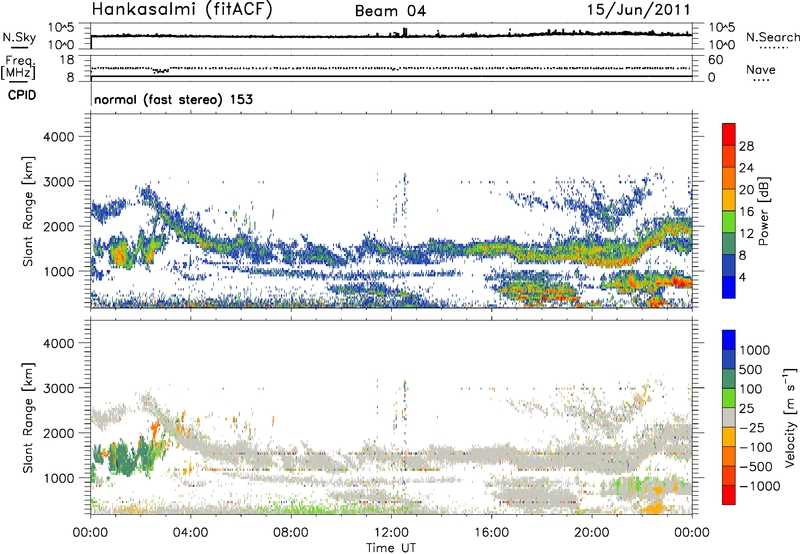
Task: Click 'Slant Range [km]' label of power panel
Action: tap(28, 211)
